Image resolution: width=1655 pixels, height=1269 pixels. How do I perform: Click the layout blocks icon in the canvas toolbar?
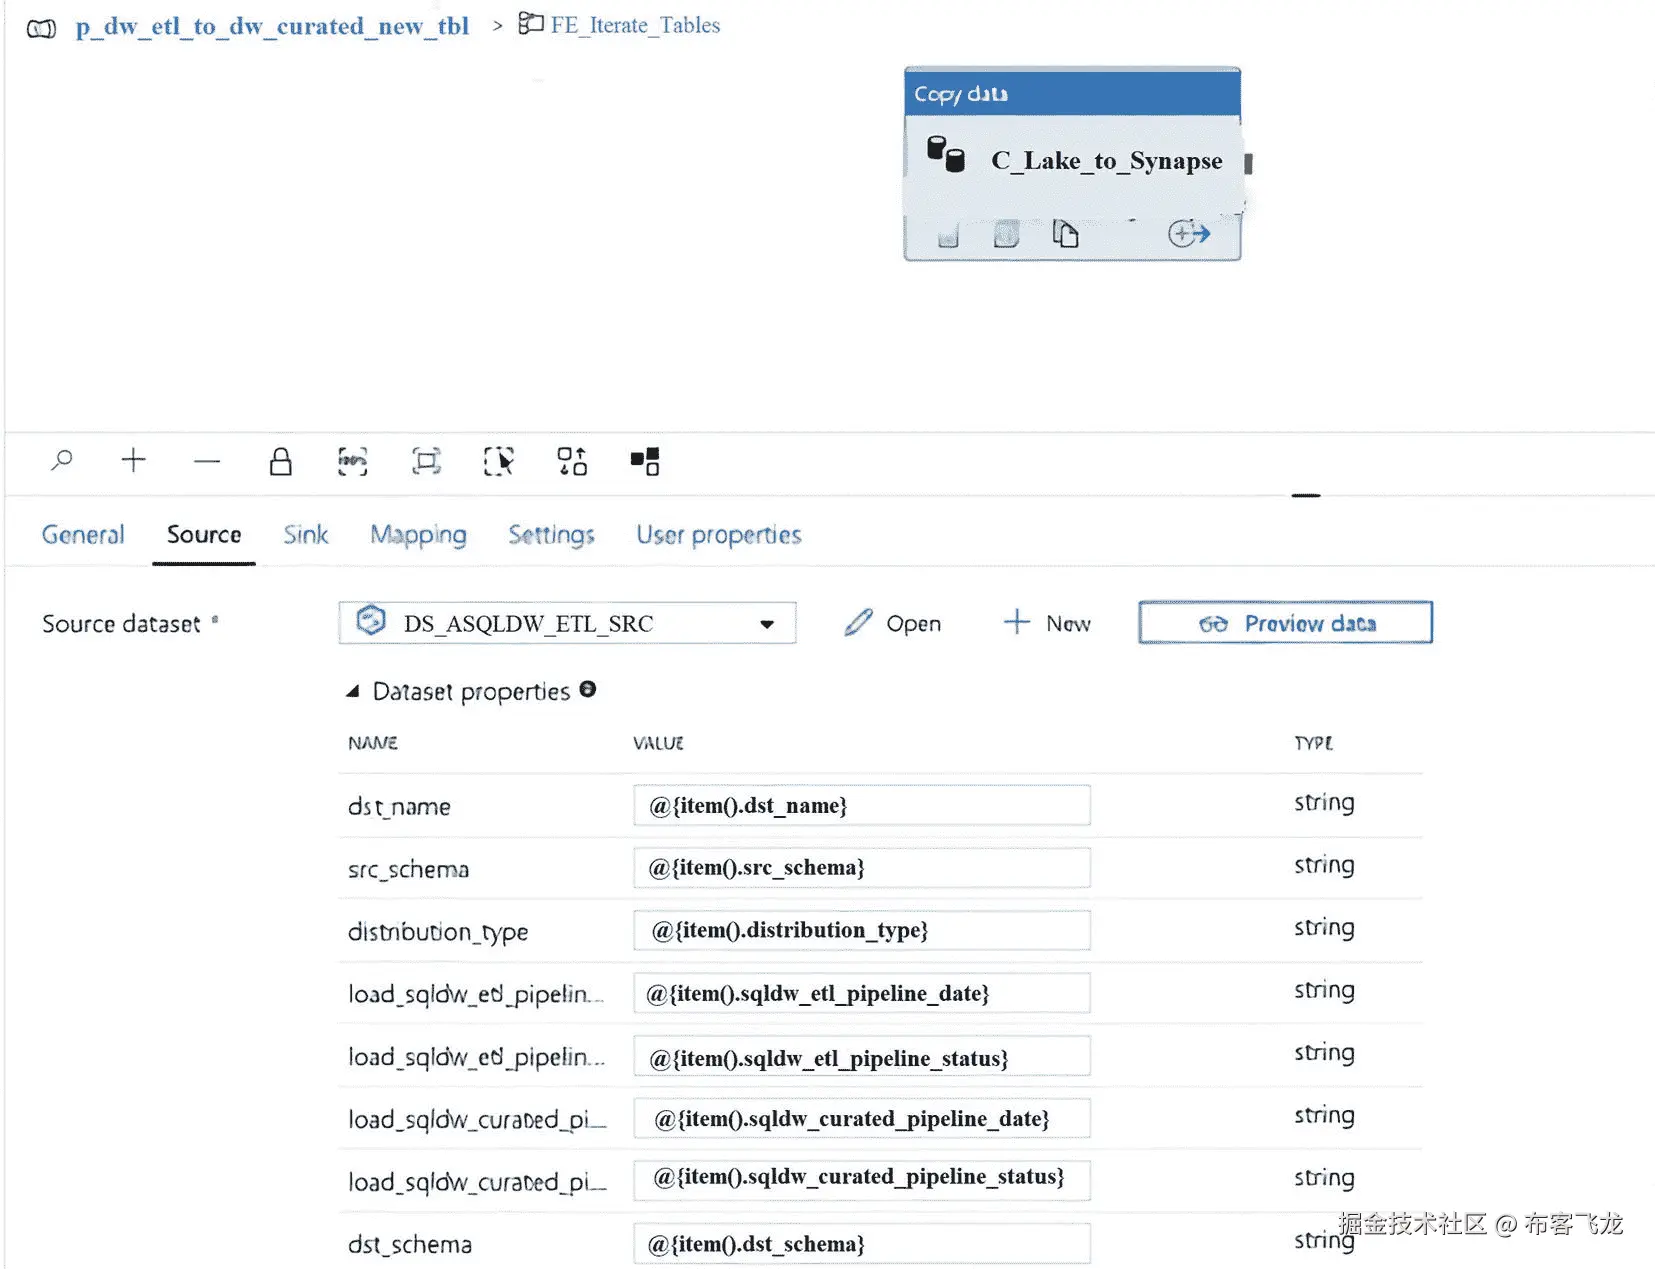point(645,461)
